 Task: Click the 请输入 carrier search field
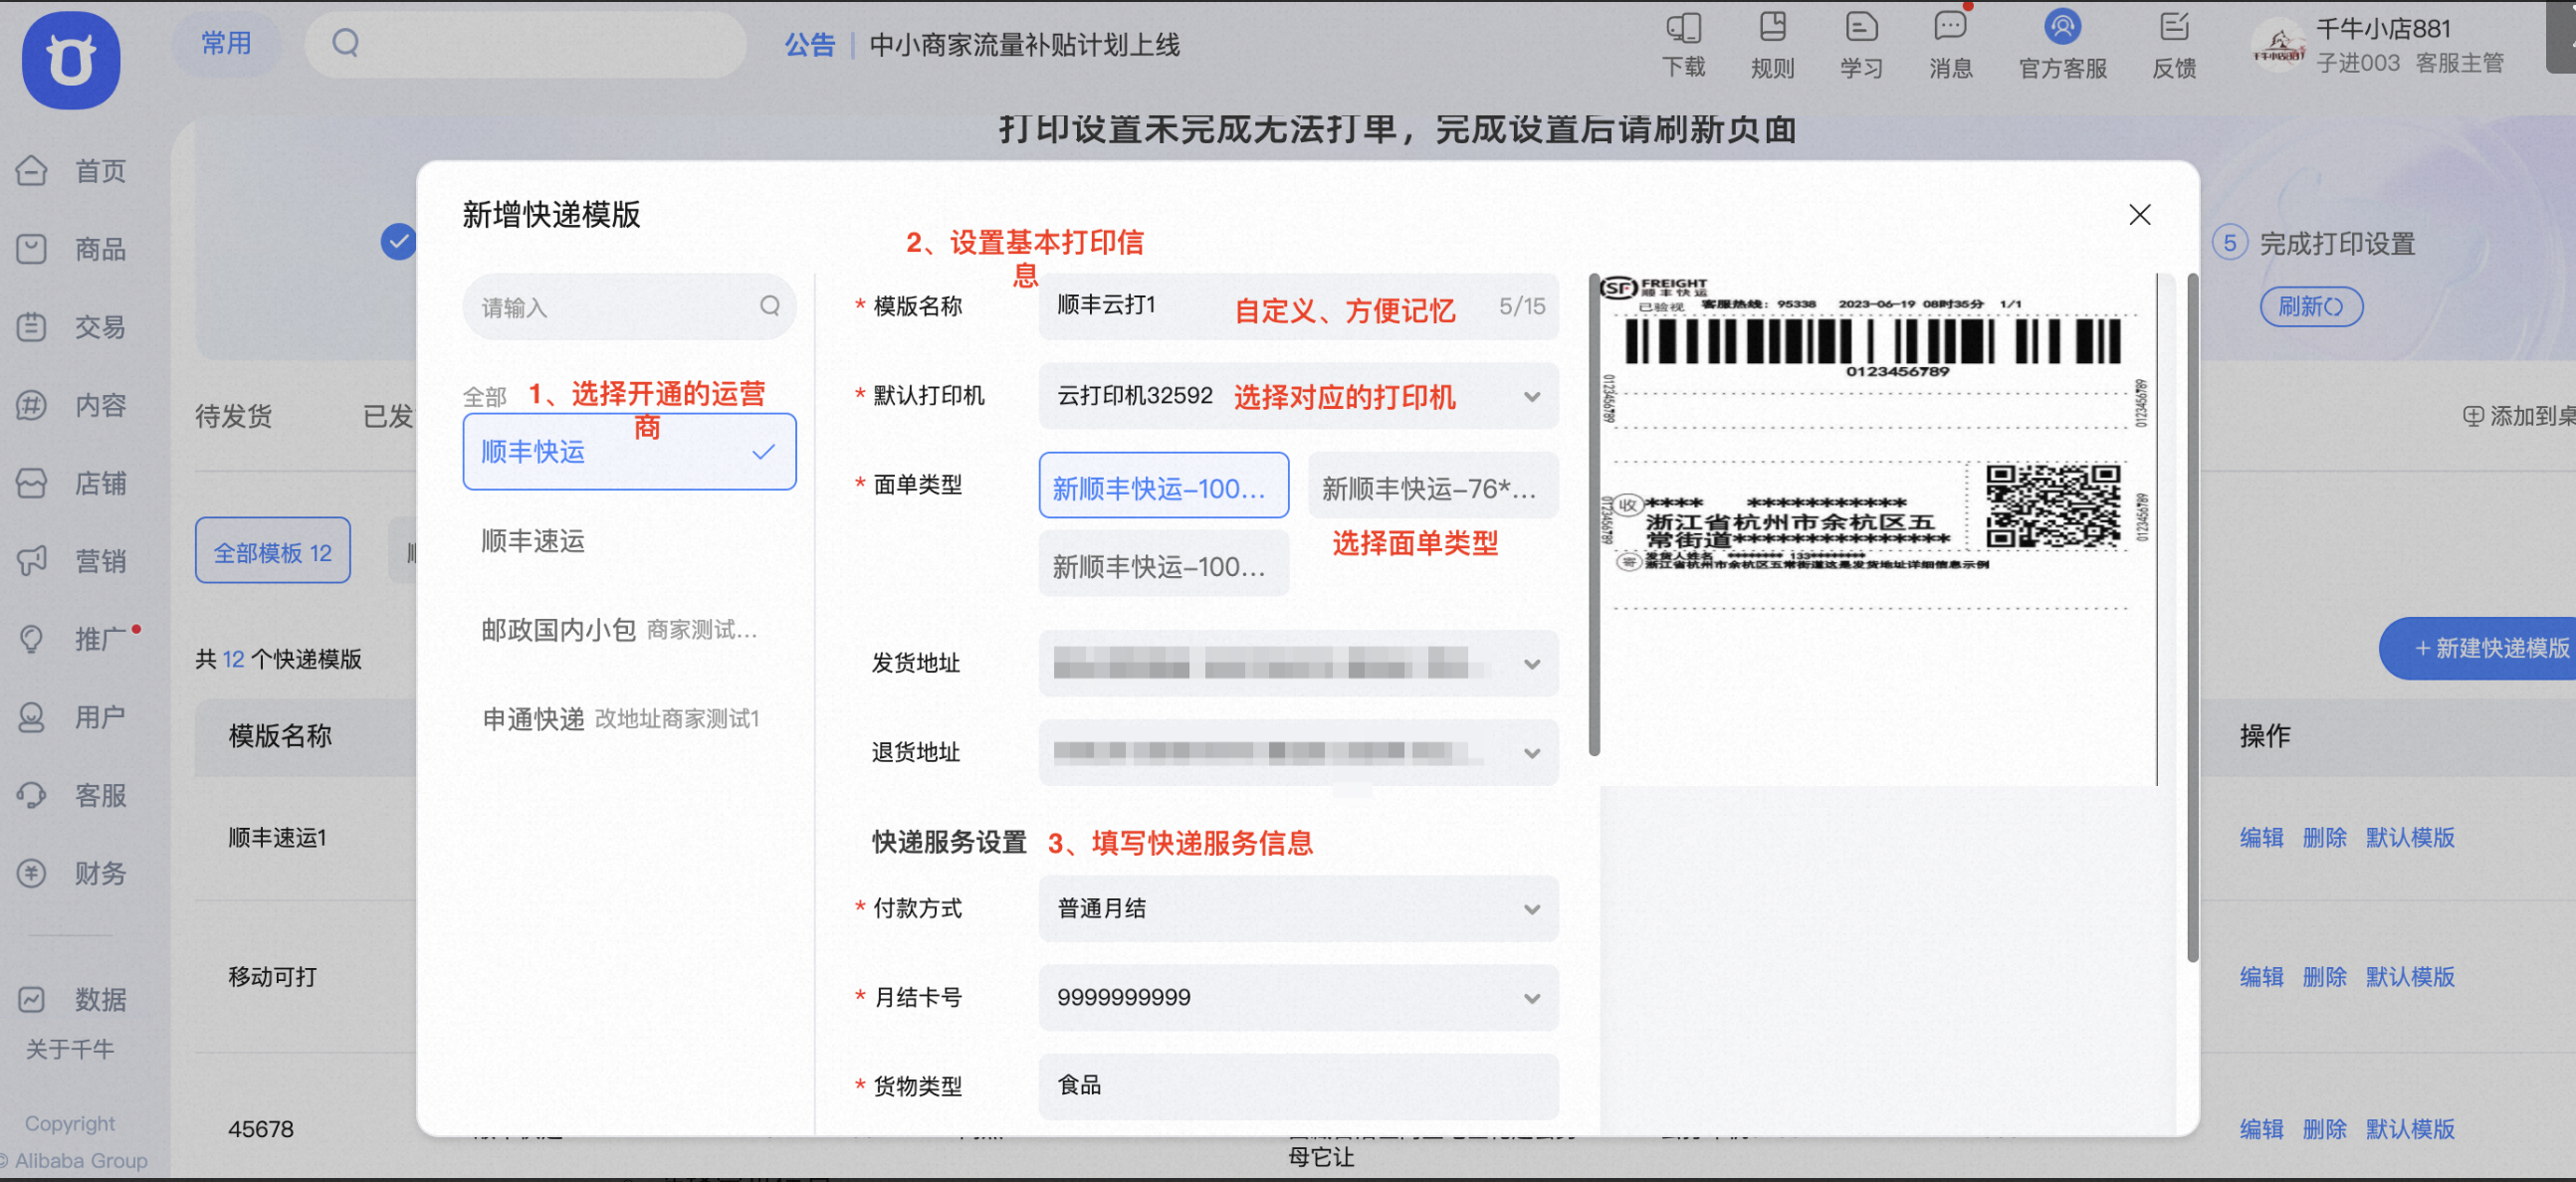coord(629,306)
